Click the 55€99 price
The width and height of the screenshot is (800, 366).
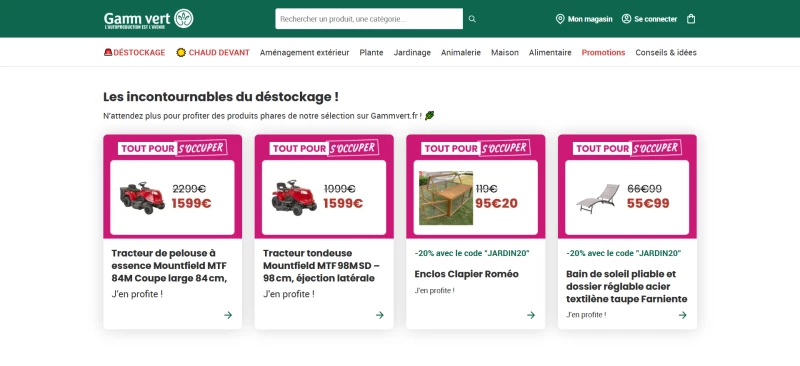click(648, 203)
